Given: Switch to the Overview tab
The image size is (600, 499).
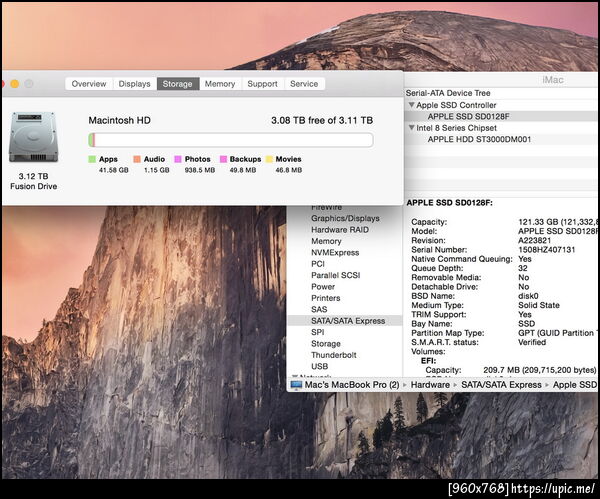Looking at the screenshot, I should pyautogui.click(x=89, y=84).
